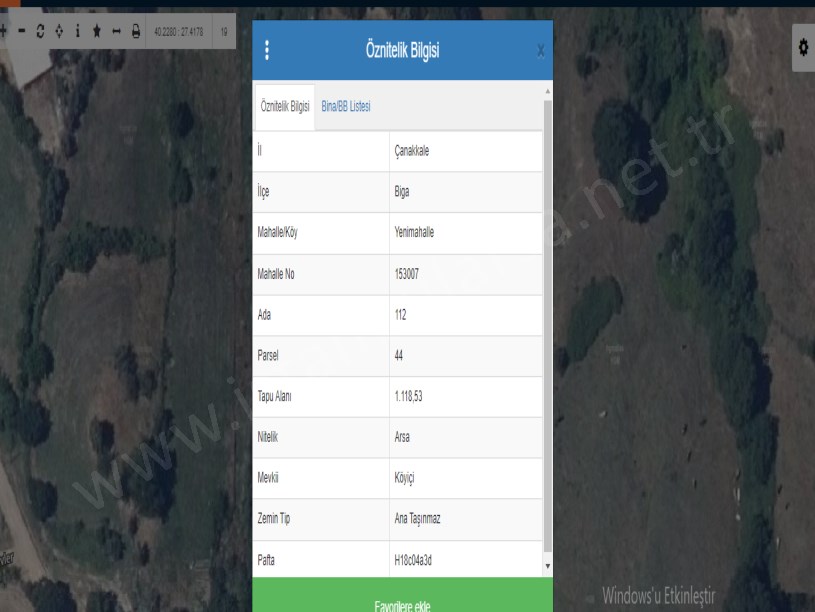Zoom out with the minus icon
The image size is (815, 612).
[21, 32]
